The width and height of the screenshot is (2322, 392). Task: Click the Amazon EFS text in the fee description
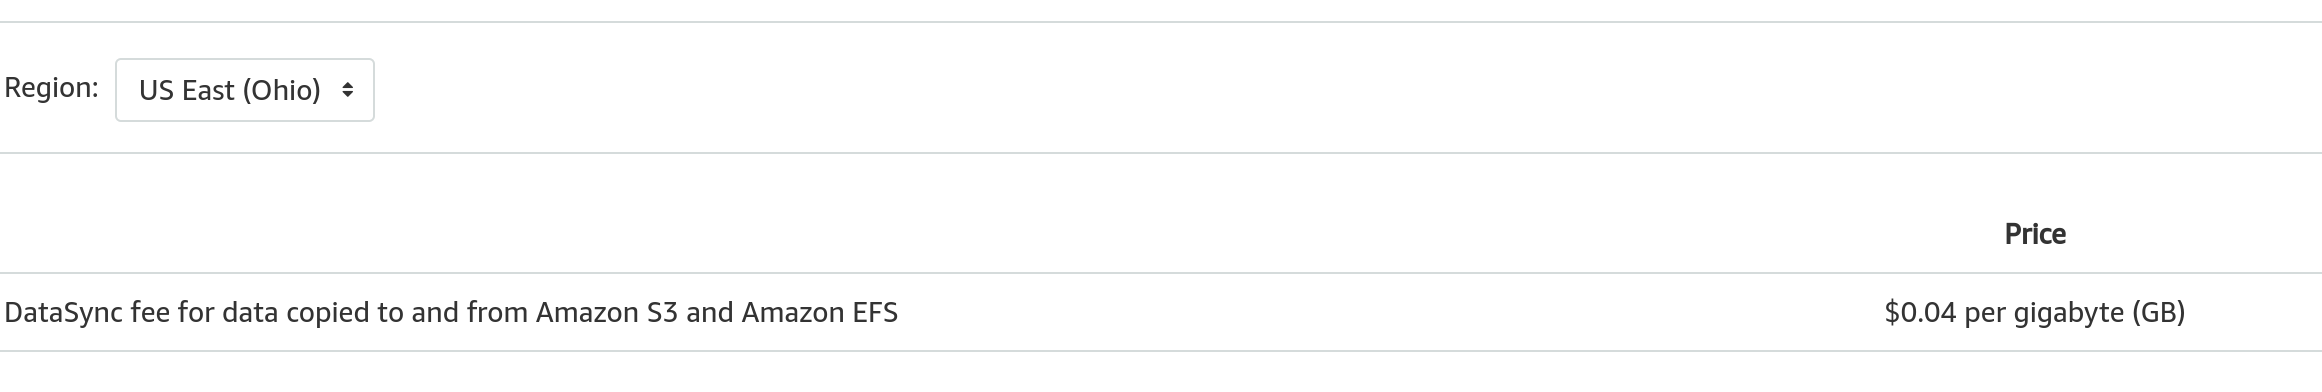[x=820, y=313]
